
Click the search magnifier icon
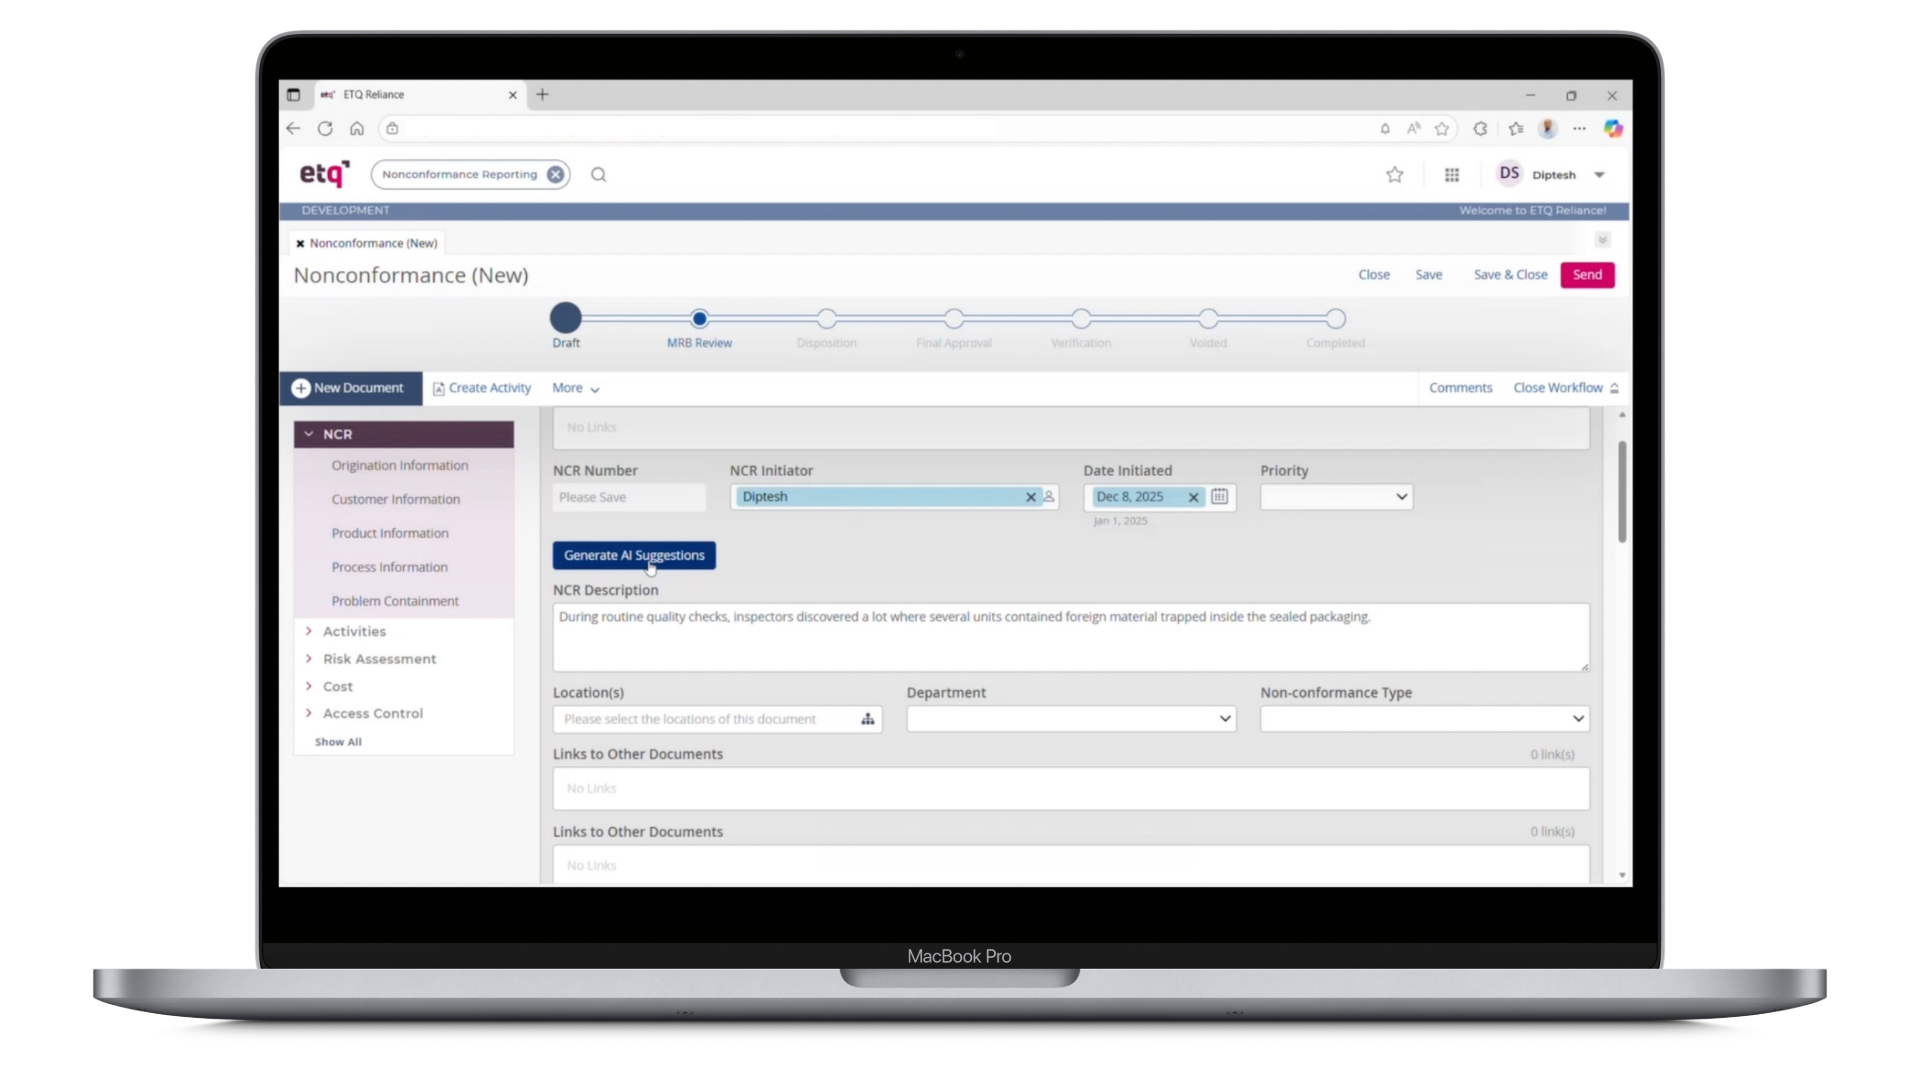coord(598,175)
